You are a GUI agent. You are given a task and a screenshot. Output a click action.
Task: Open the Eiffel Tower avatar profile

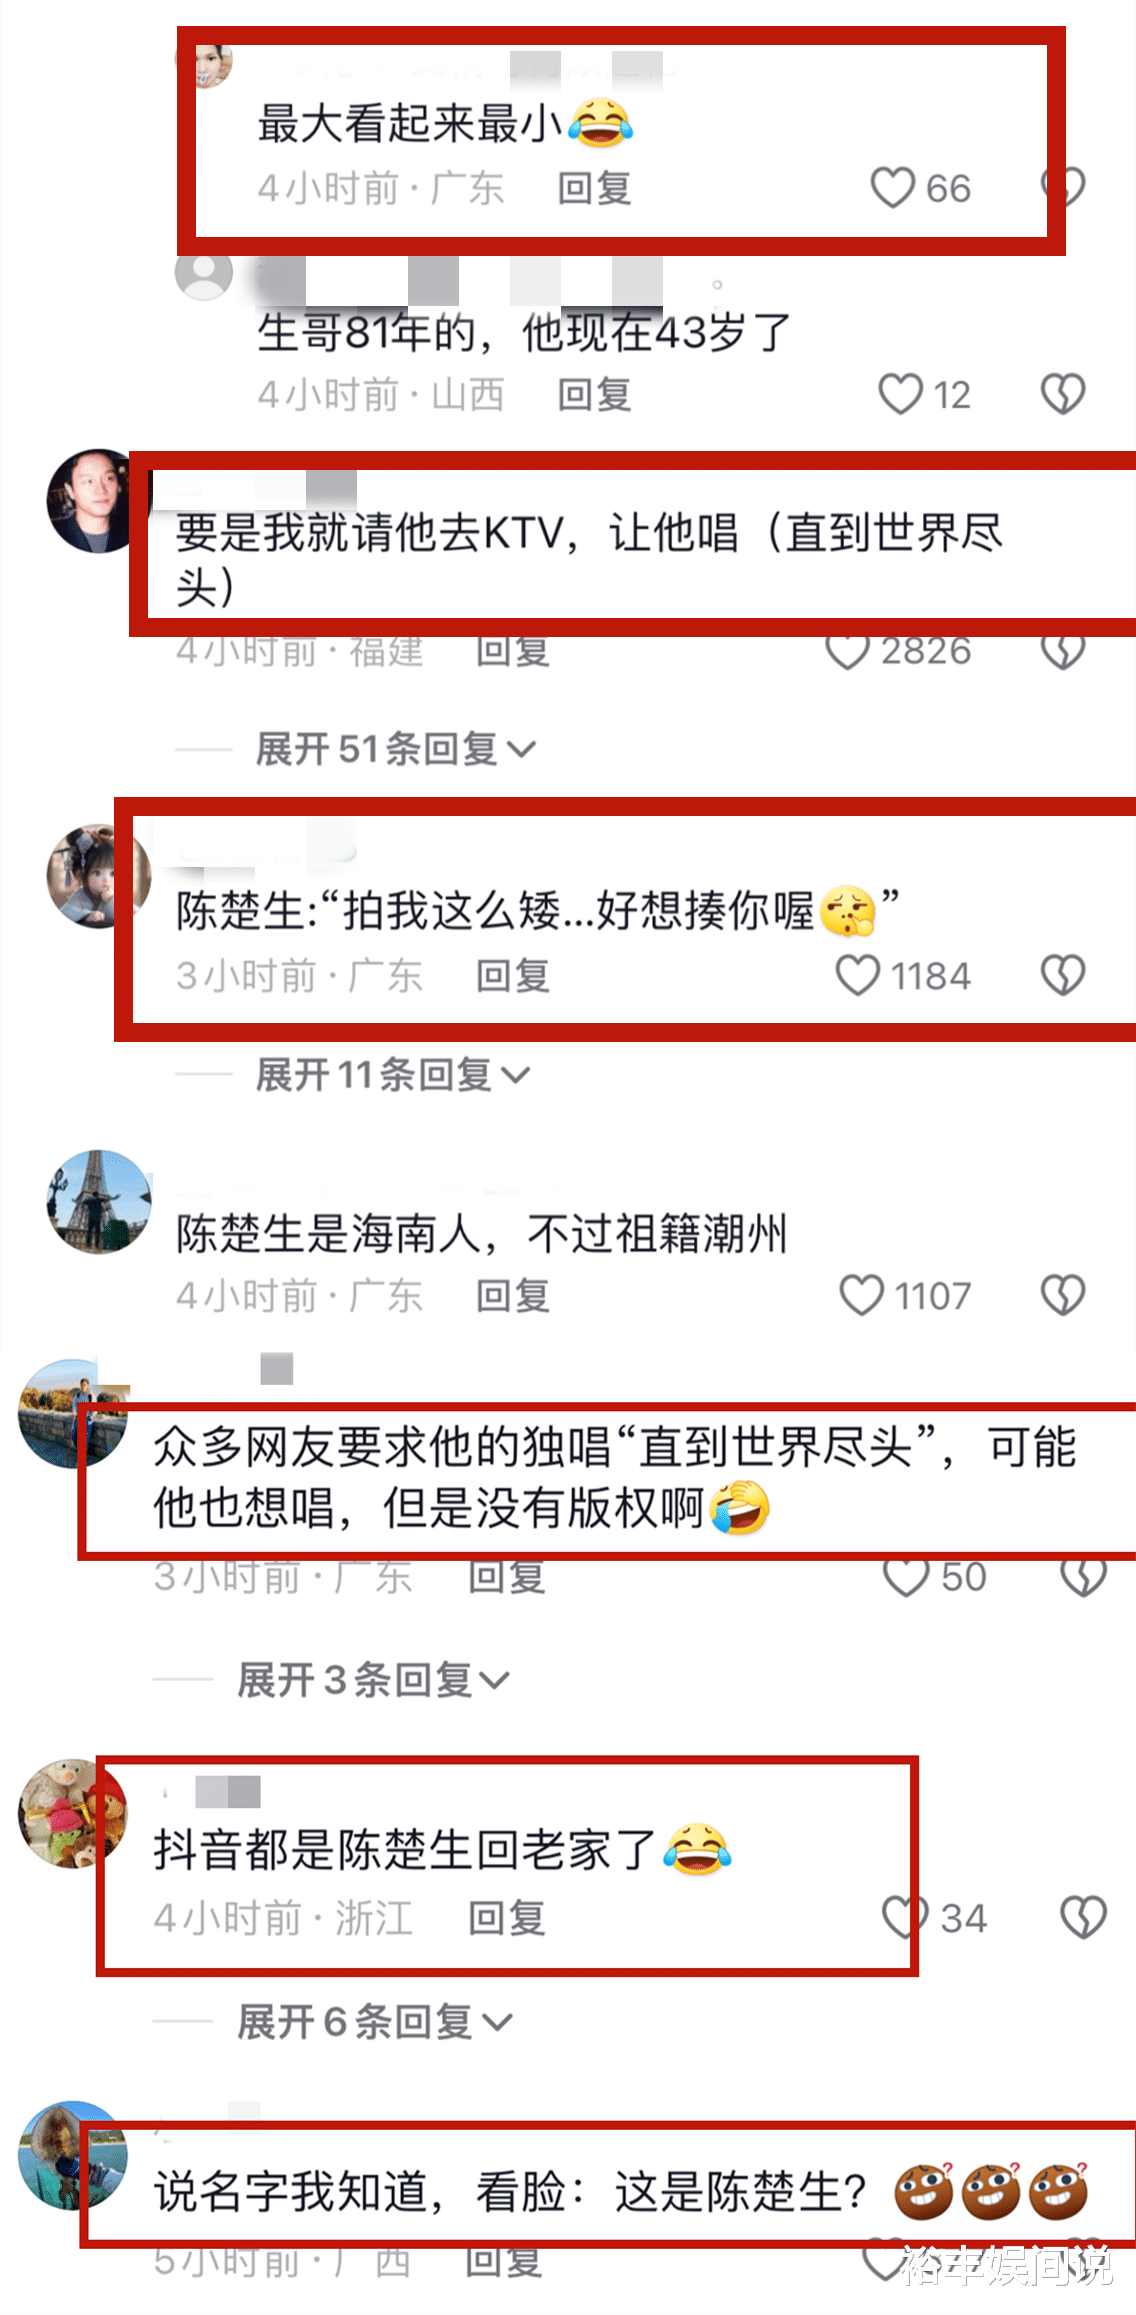tap(99, 1201)
